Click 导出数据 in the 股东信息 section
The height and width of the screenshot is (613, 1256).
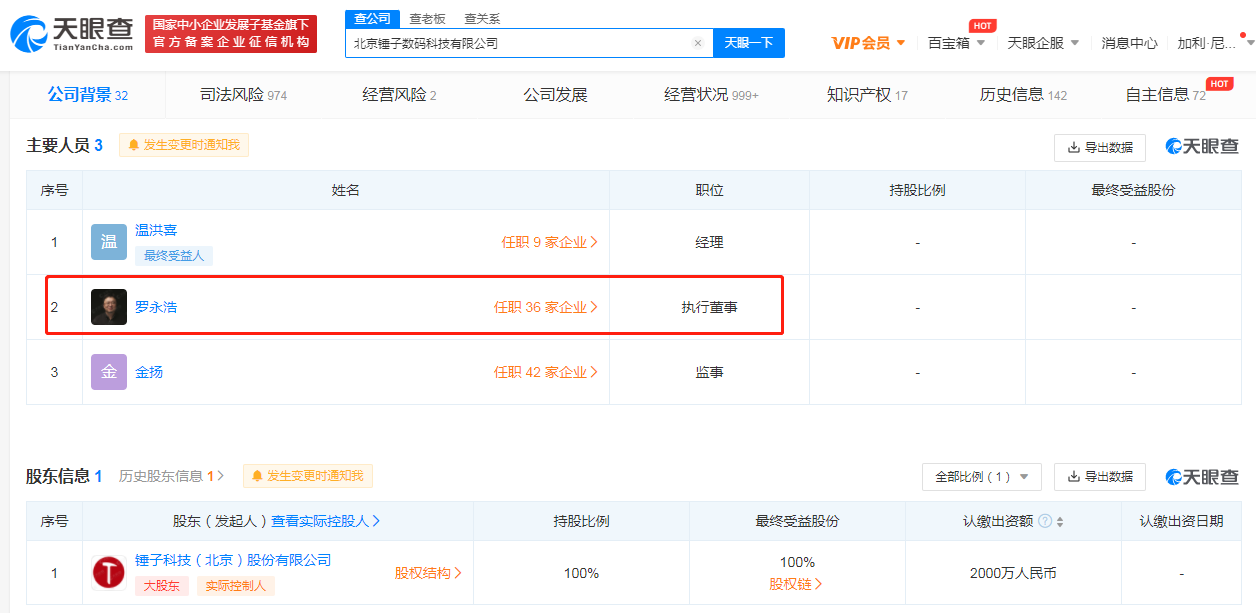click(1100, 477)
